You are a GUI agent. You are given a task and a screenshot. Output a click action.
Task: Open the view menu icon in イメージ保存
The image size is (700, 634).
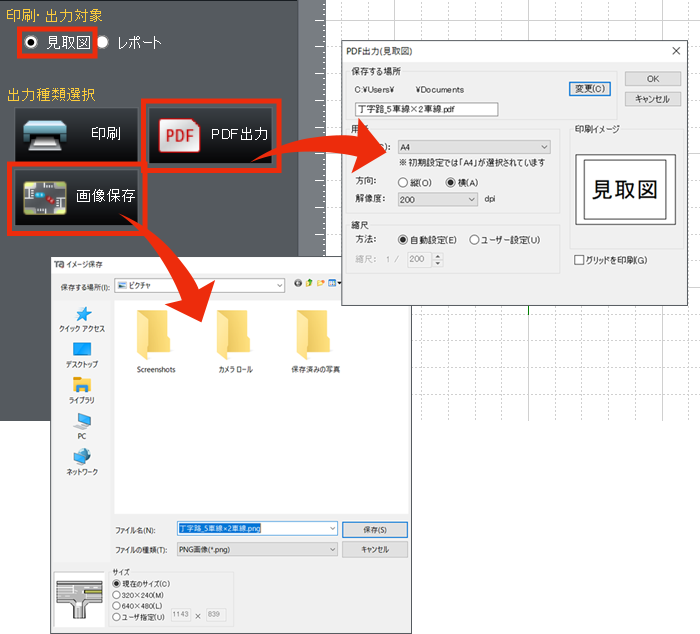[x=334, y=283]
